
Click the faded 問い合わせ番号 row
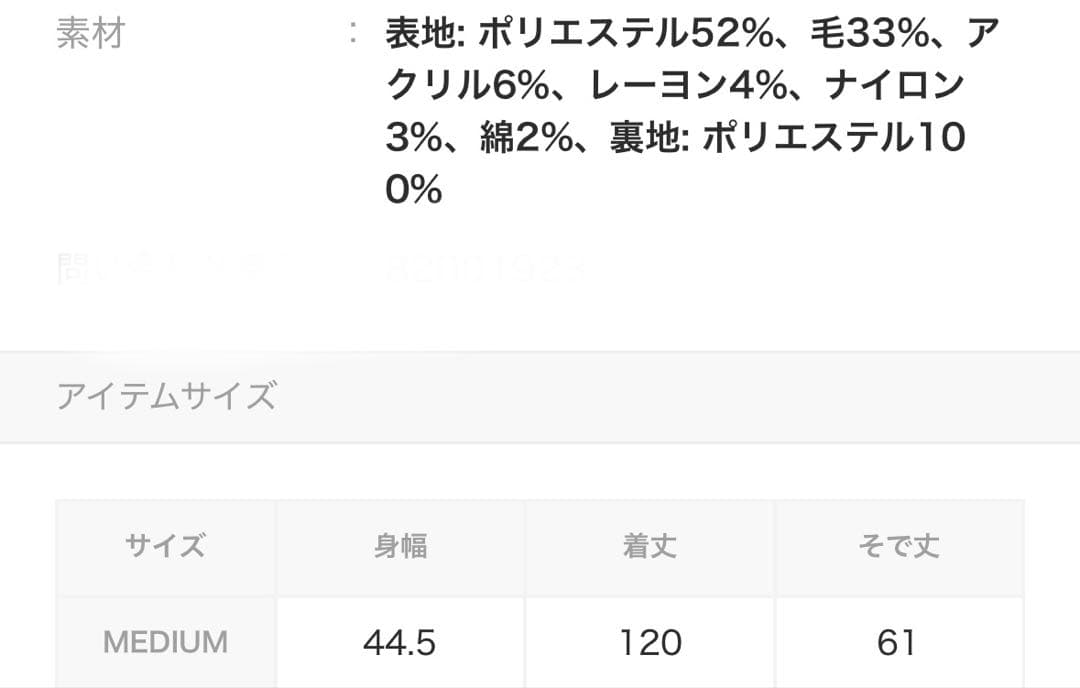point(320,269)
